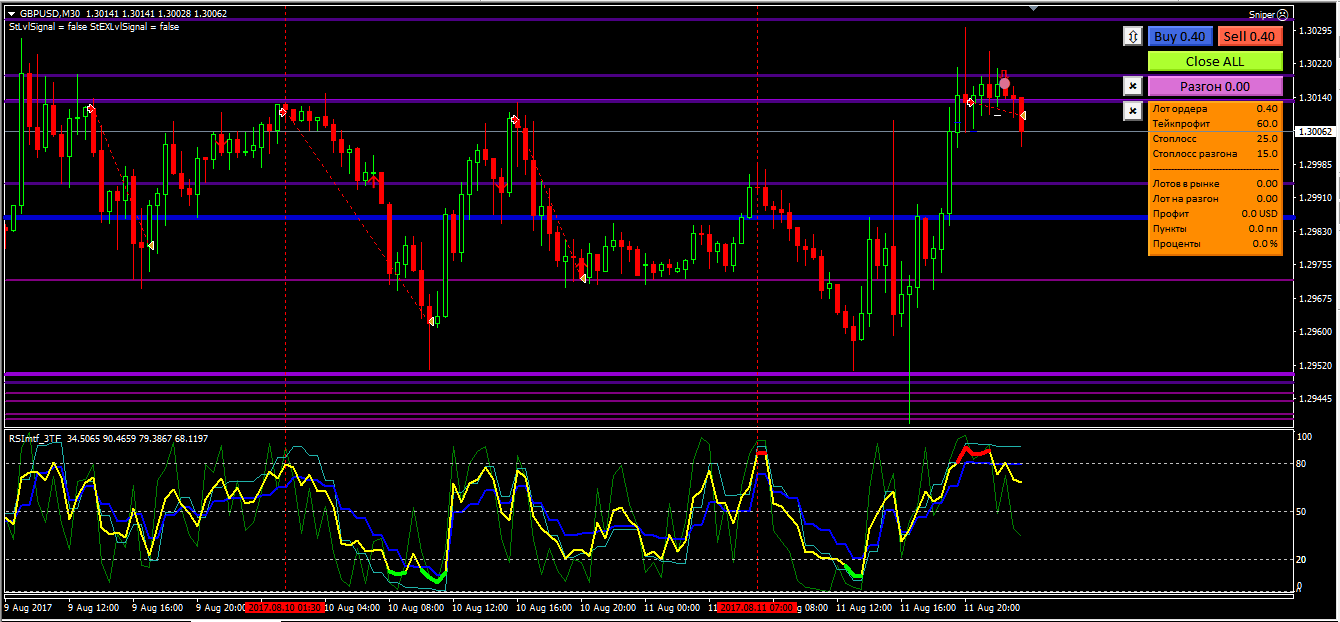Select the Пункты 0.0 пп row

1215,228
